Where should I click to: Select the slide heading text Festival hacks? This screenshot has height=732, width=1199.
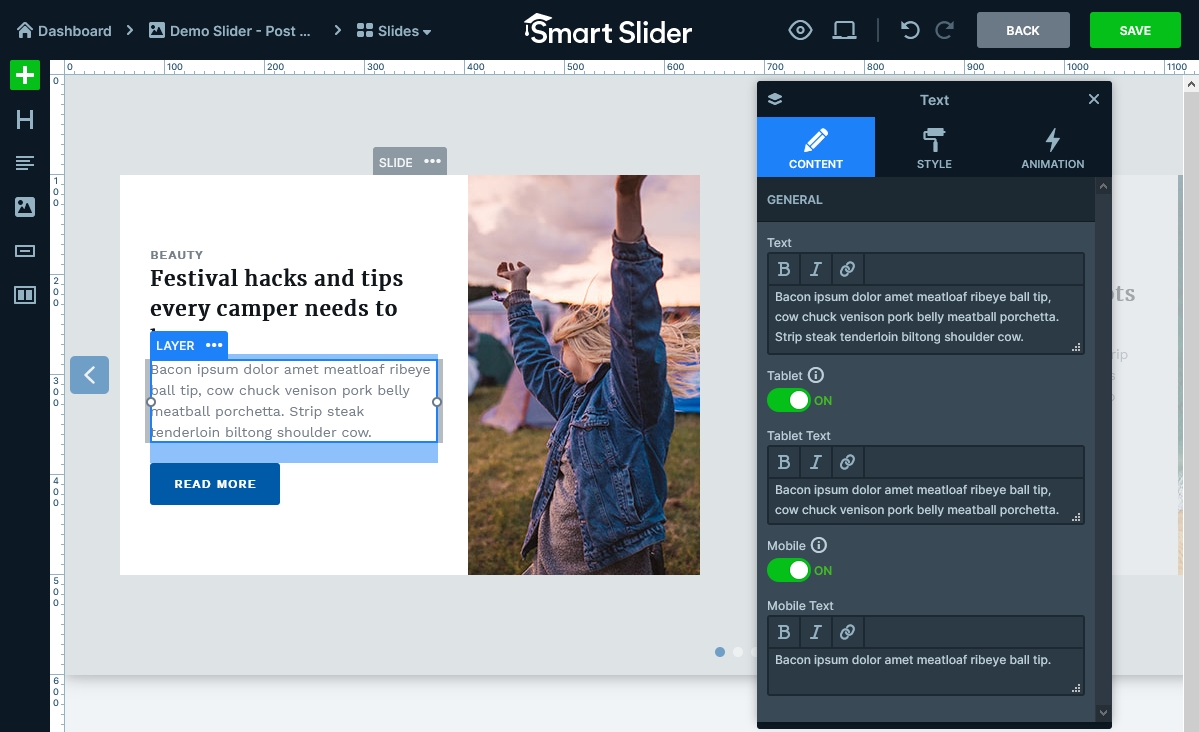click(x=276, y=293)
